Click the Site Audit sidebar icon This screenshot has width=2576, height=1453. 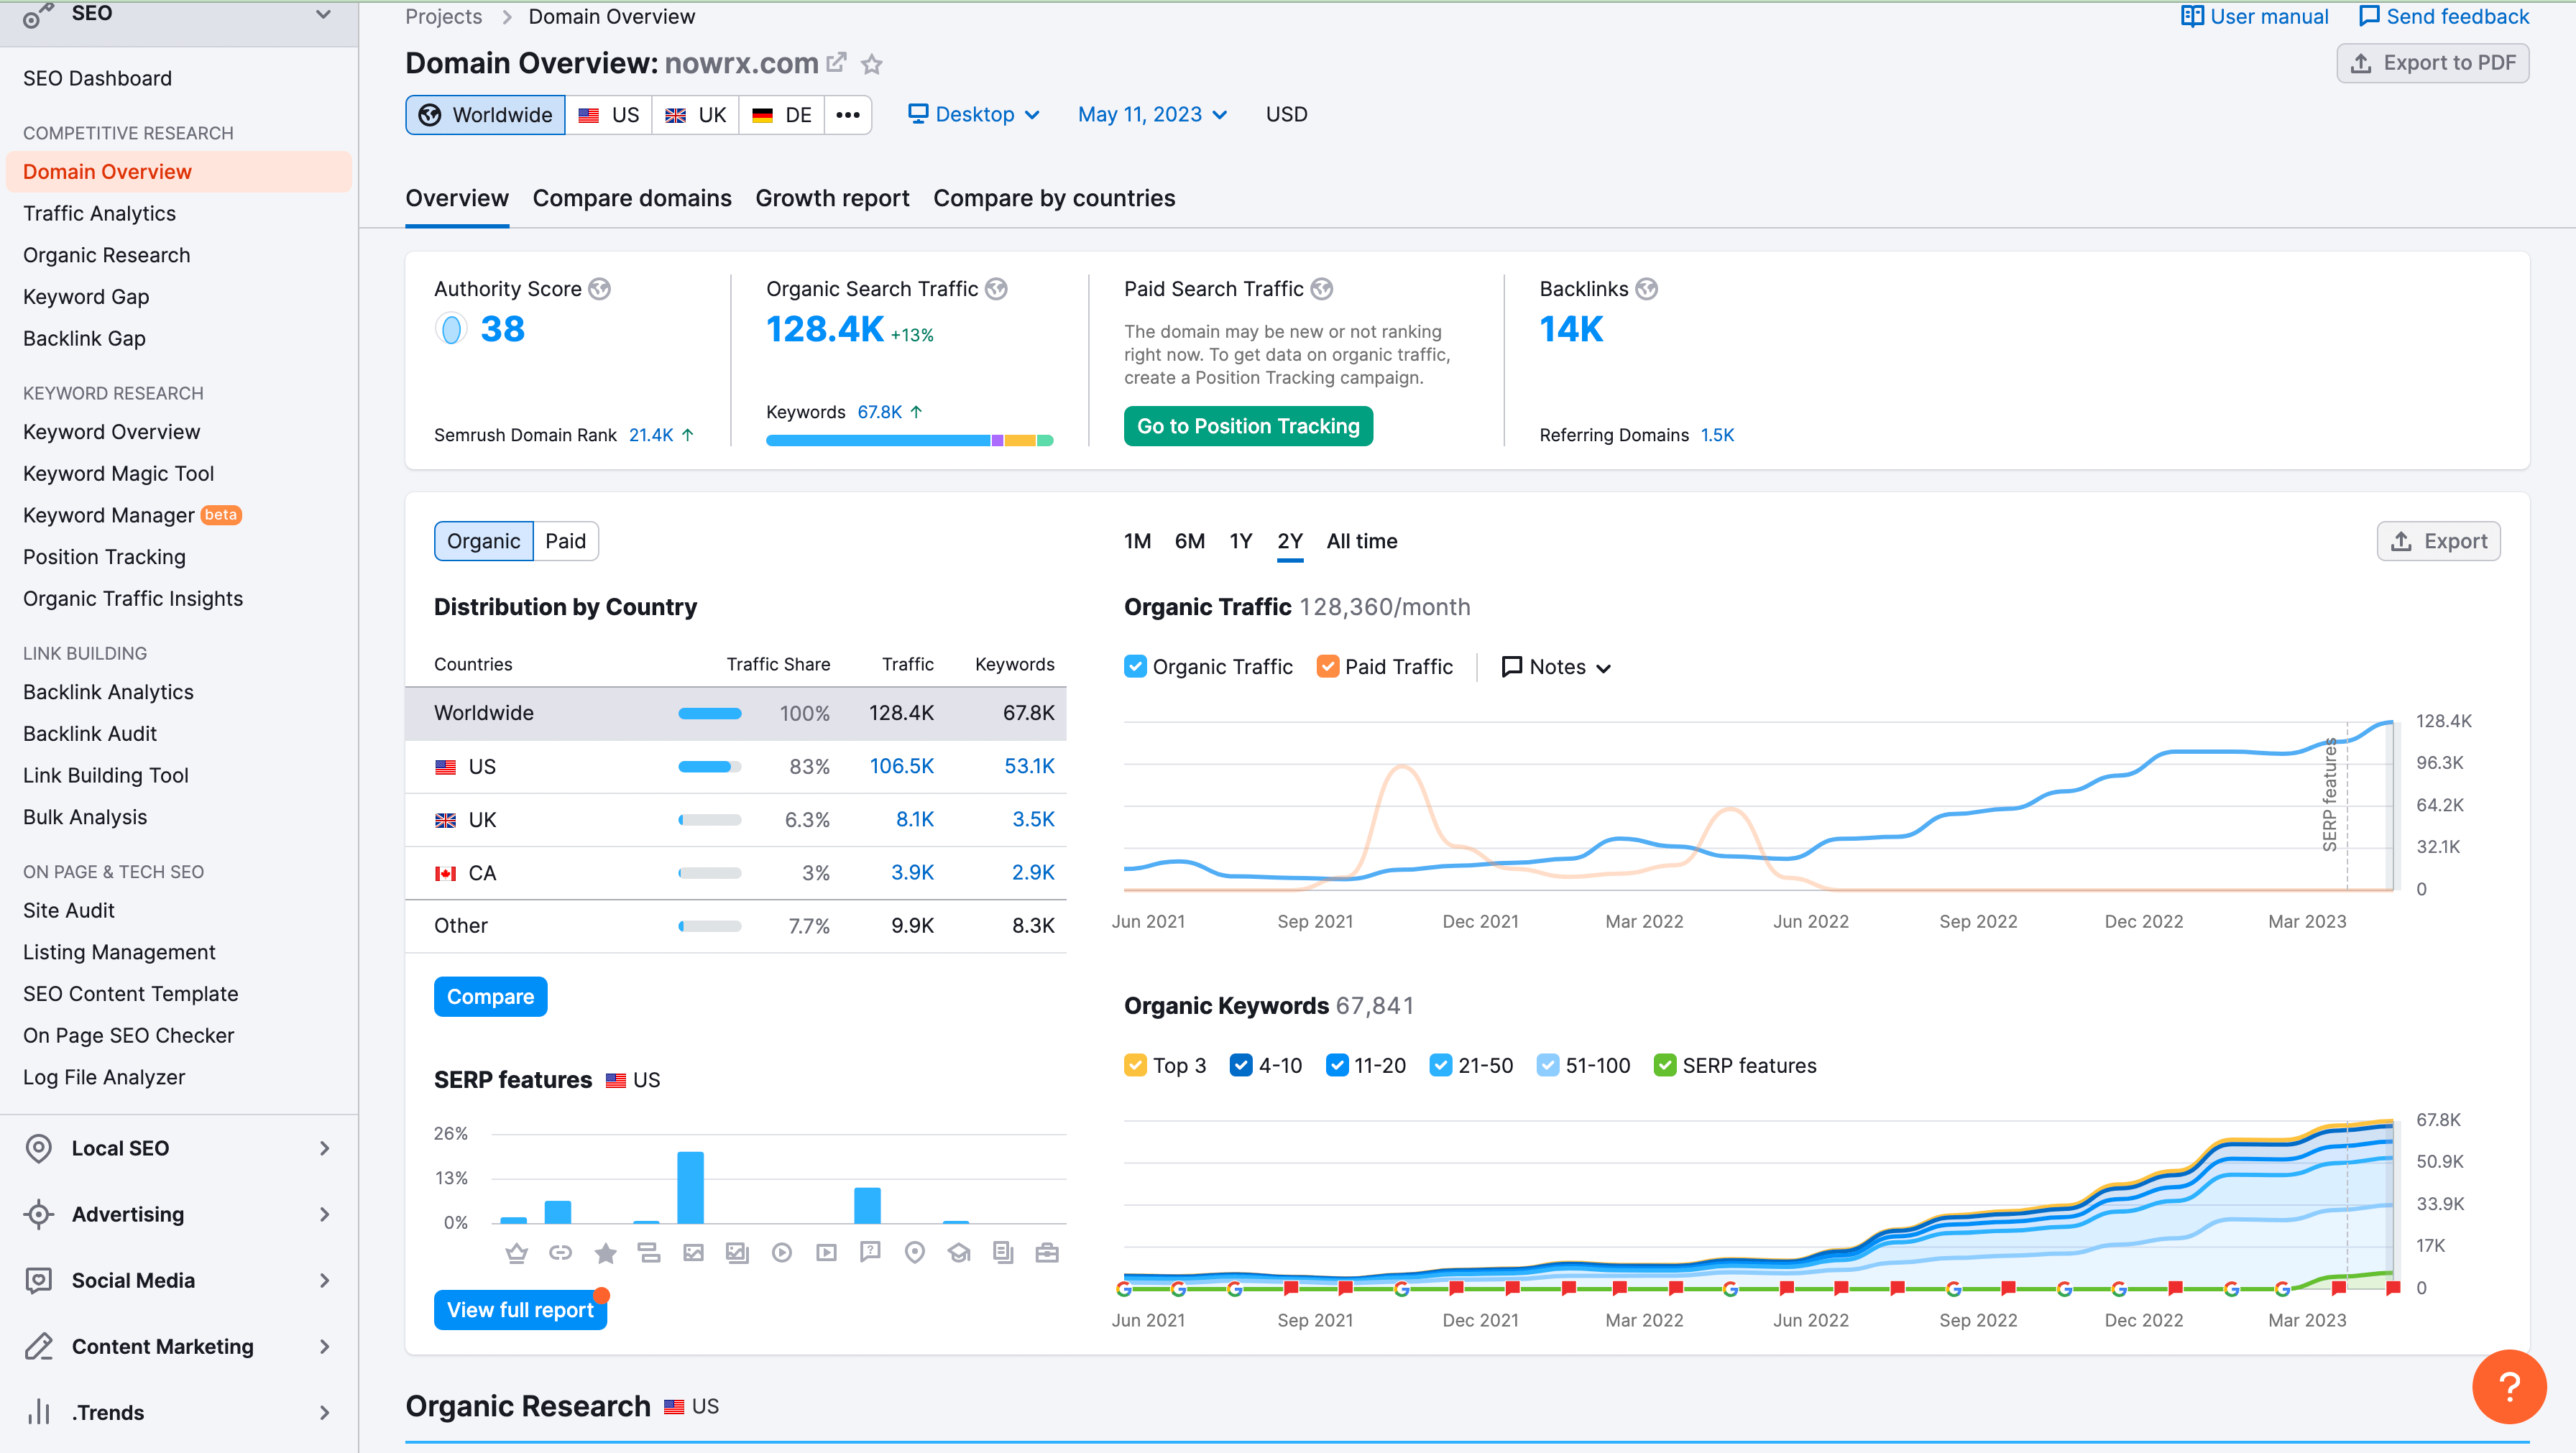pos(69,910)
